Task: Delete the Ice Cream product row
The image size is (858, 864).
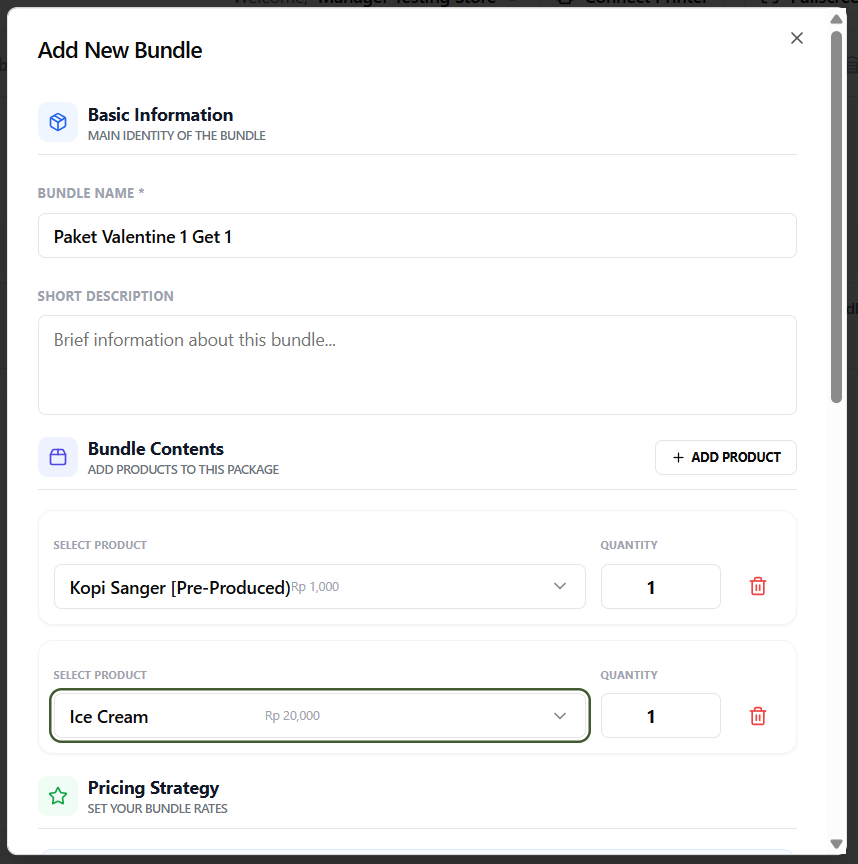Action: 758,716
